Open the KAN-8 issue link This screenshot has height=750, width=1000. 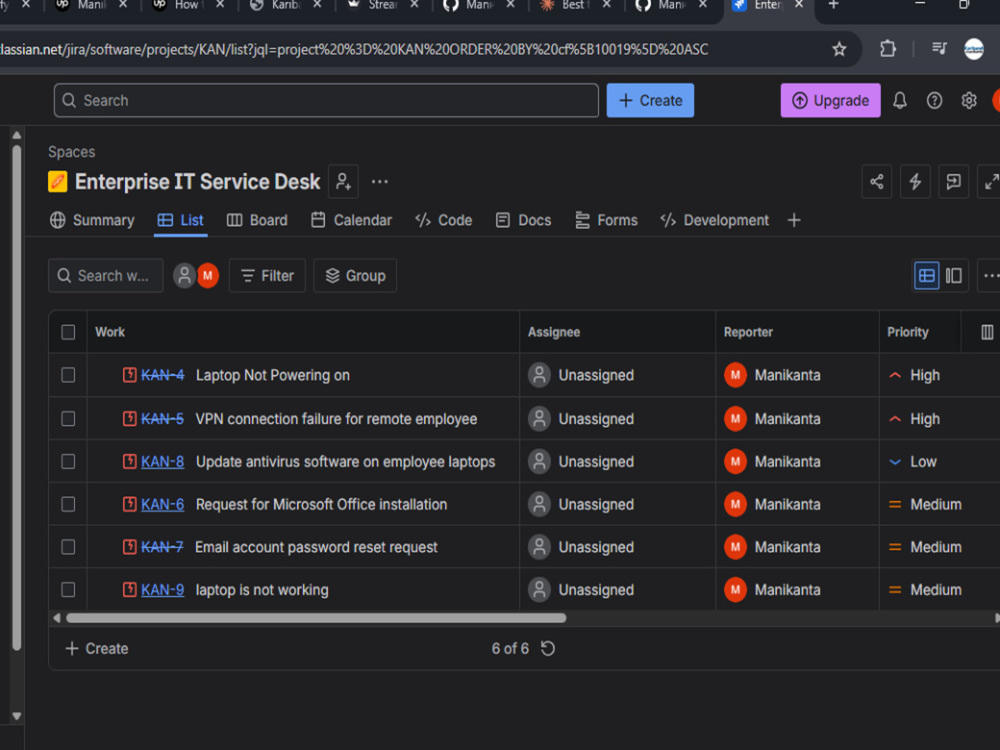point(163,462)
